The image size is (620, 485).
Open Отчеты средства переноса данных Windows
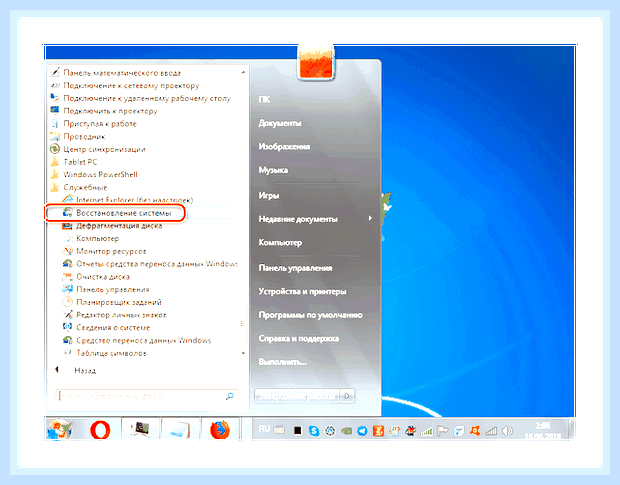point(150,264)
